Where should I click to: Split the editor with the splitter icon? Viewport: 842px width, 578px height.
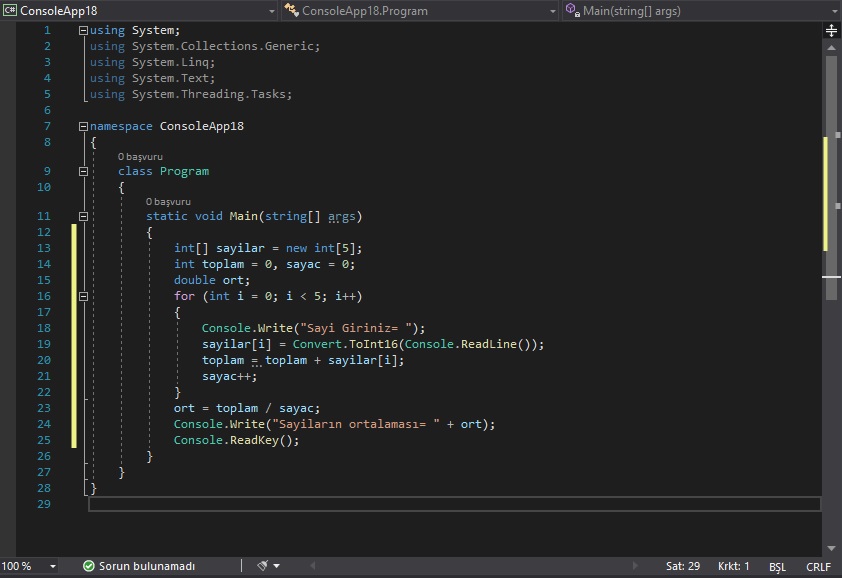(831, 31)
